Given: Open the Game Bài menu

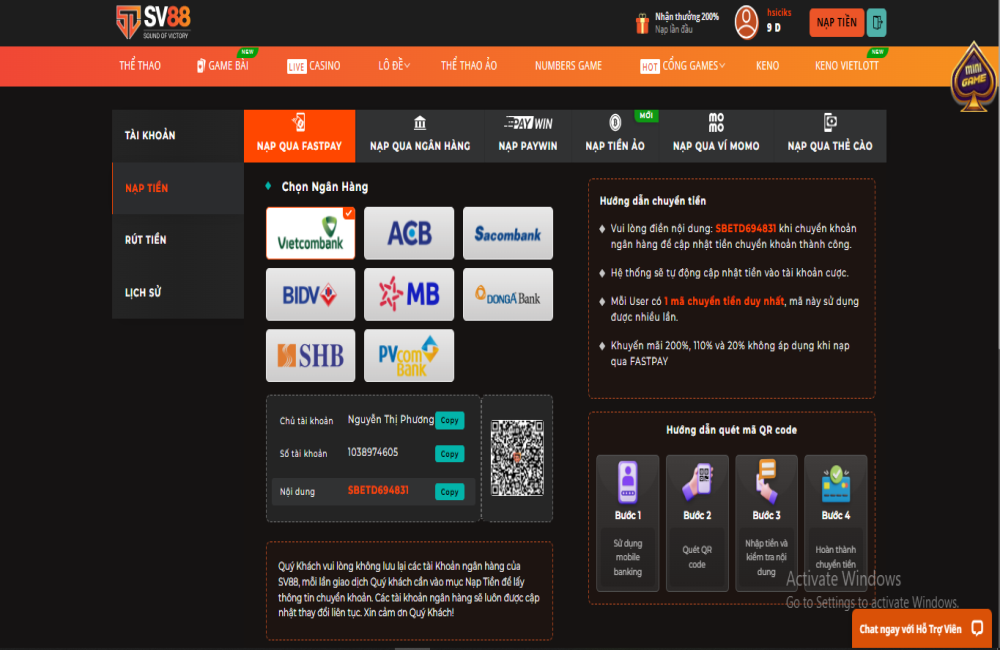Looking at the screenshot, I should [x=223, y=66].
